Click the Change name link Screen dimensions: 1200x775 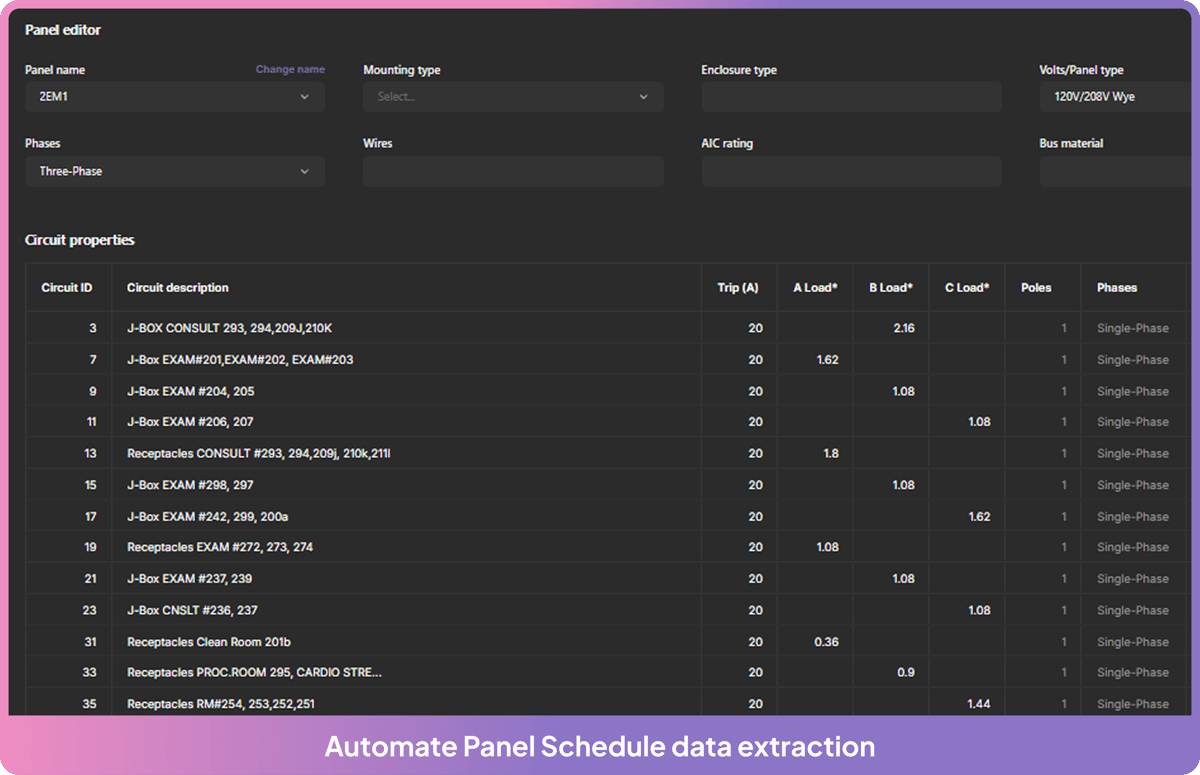pos(290,70)
